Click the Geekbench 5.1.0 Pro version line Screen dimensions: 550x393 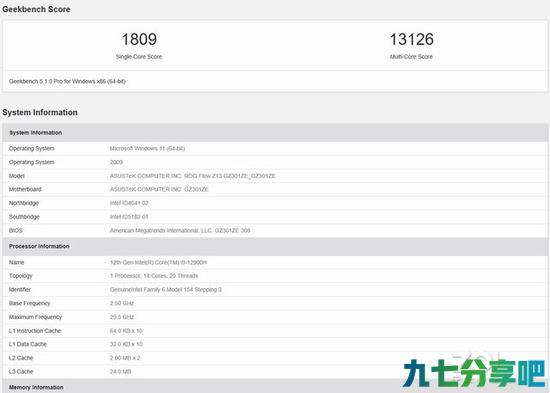pos(67,81)
